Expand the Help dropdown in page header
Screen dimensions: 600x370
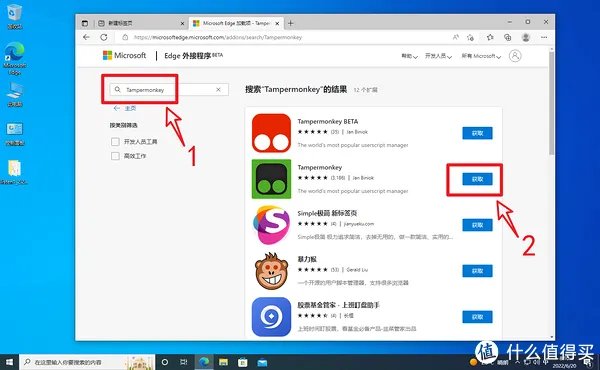409,56
